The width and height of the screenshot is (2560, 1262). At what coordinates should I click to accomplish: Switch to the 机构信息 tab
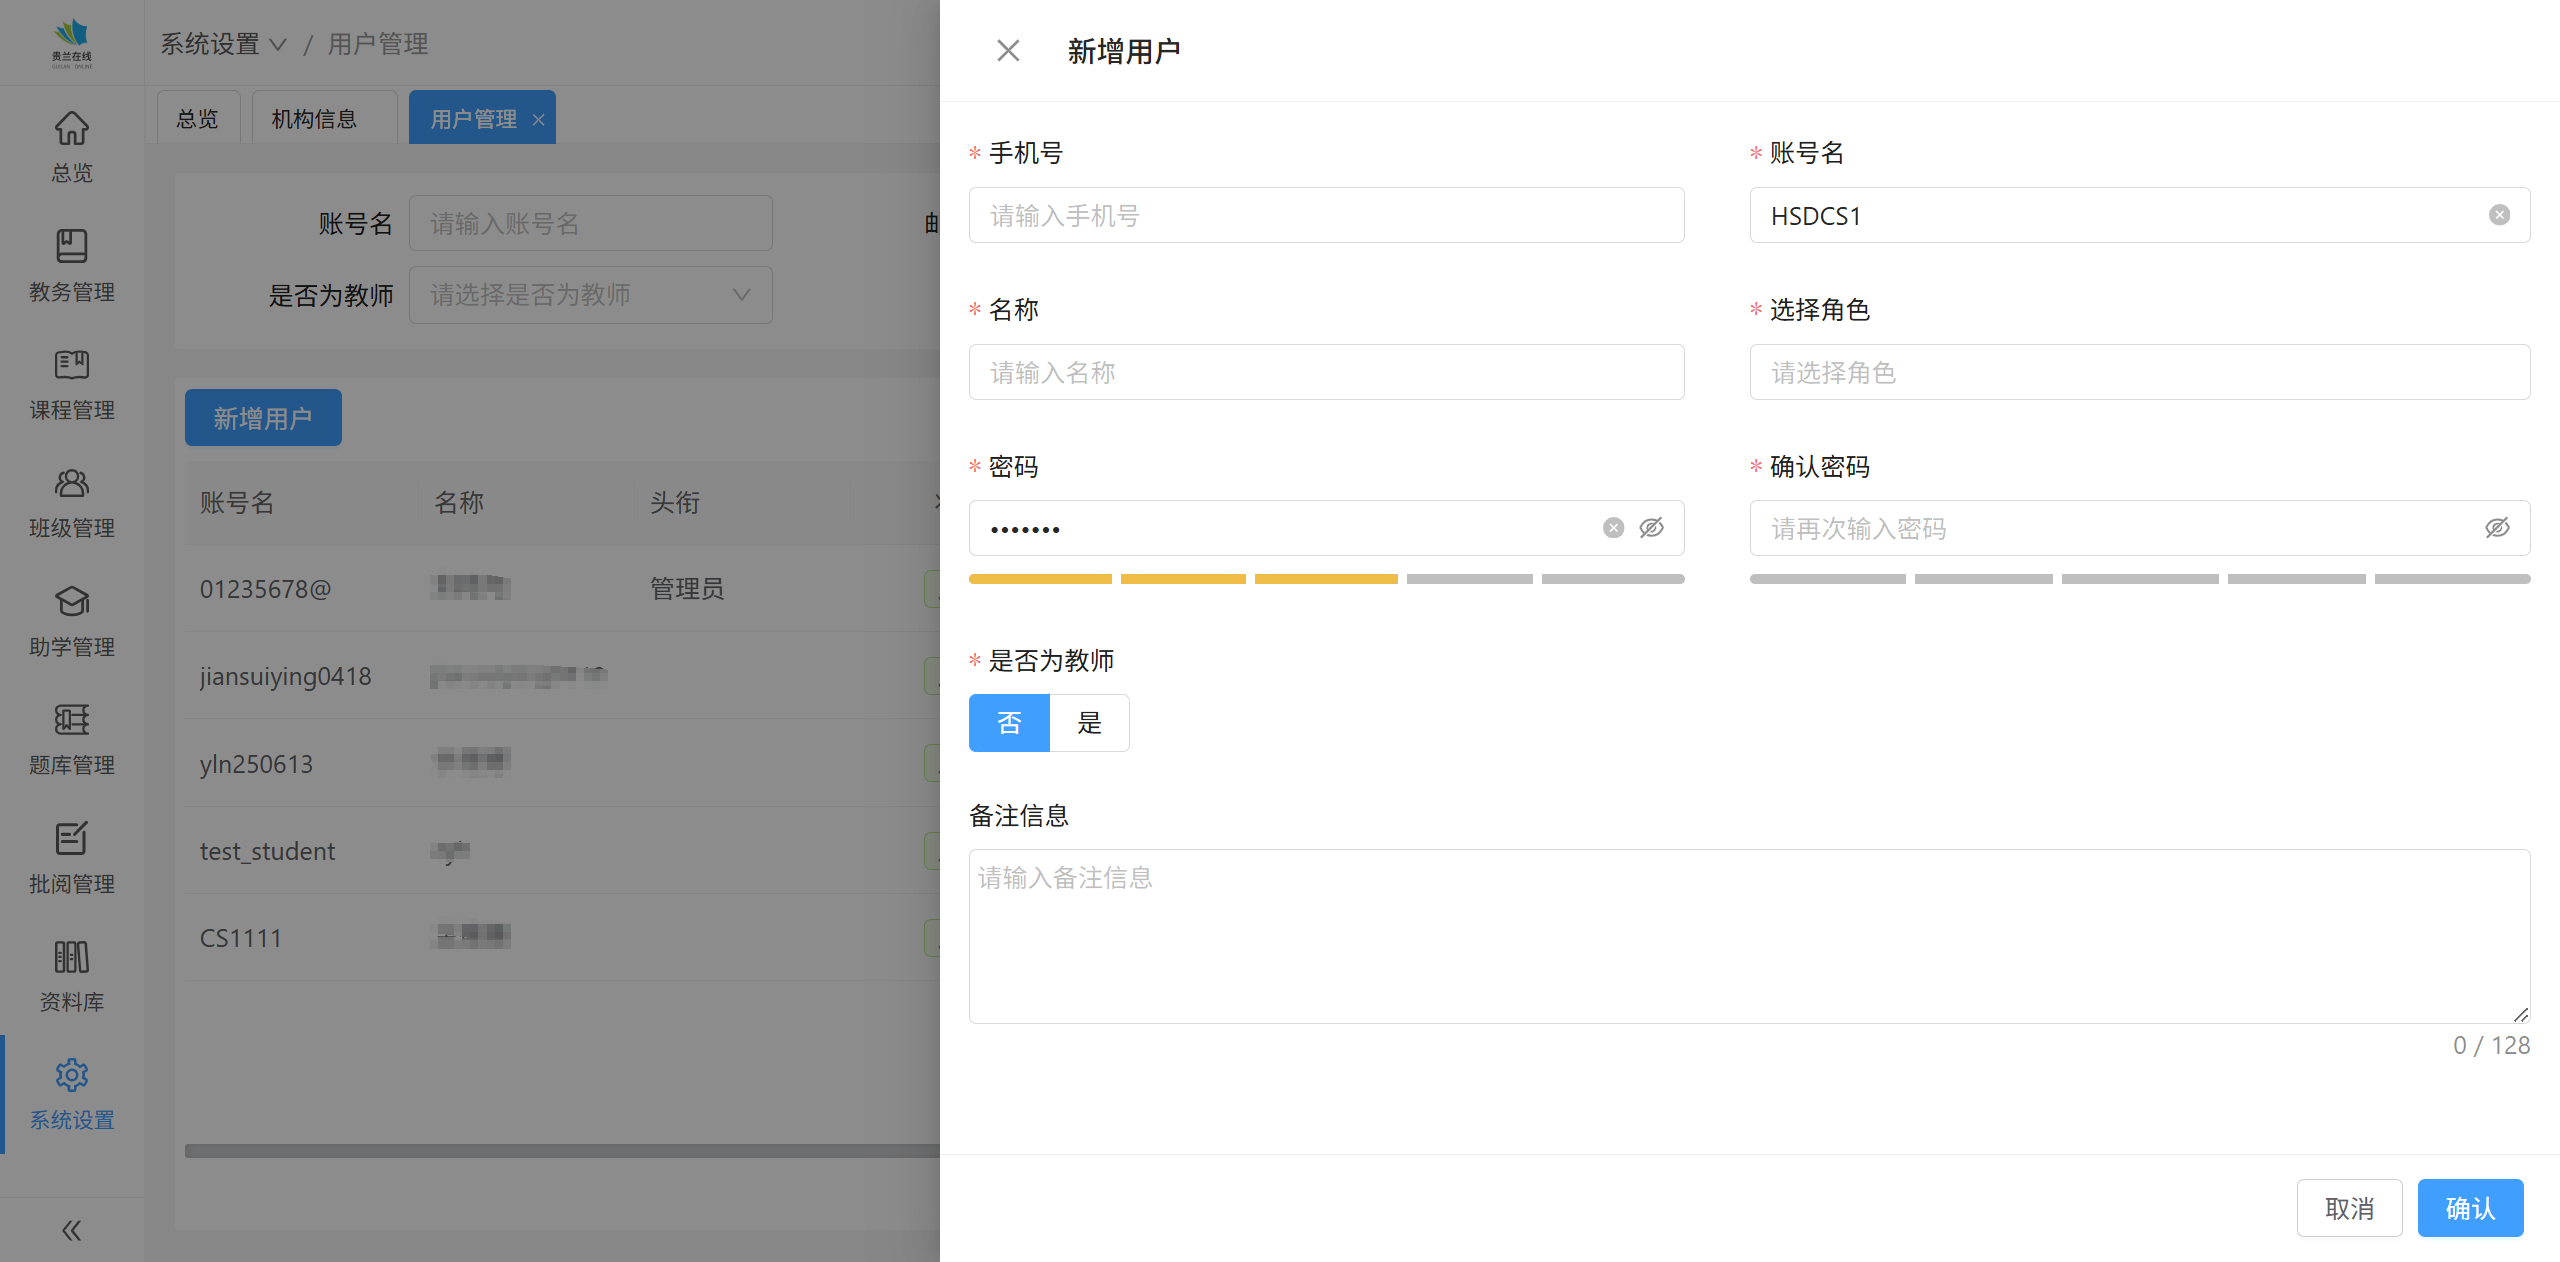tap(314, 119)
